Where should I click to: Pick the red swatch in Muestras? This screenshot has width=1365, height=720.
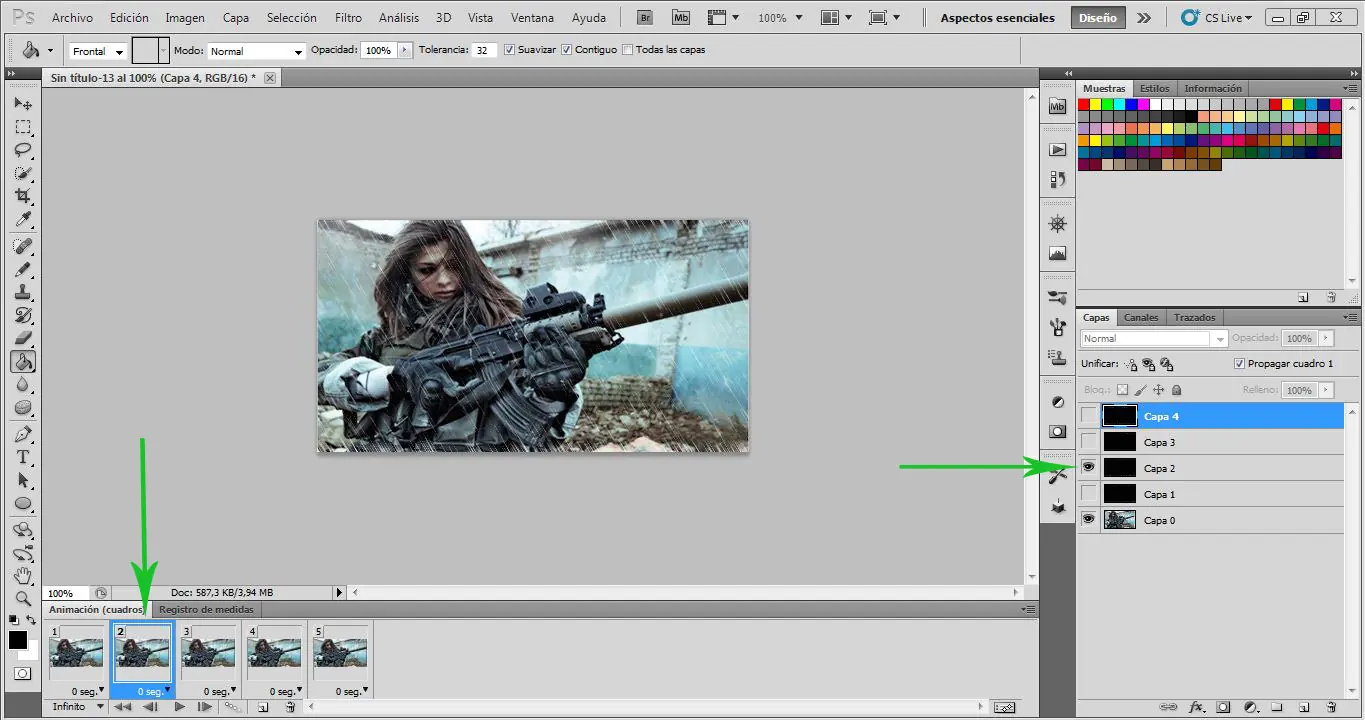point(1084,104)
